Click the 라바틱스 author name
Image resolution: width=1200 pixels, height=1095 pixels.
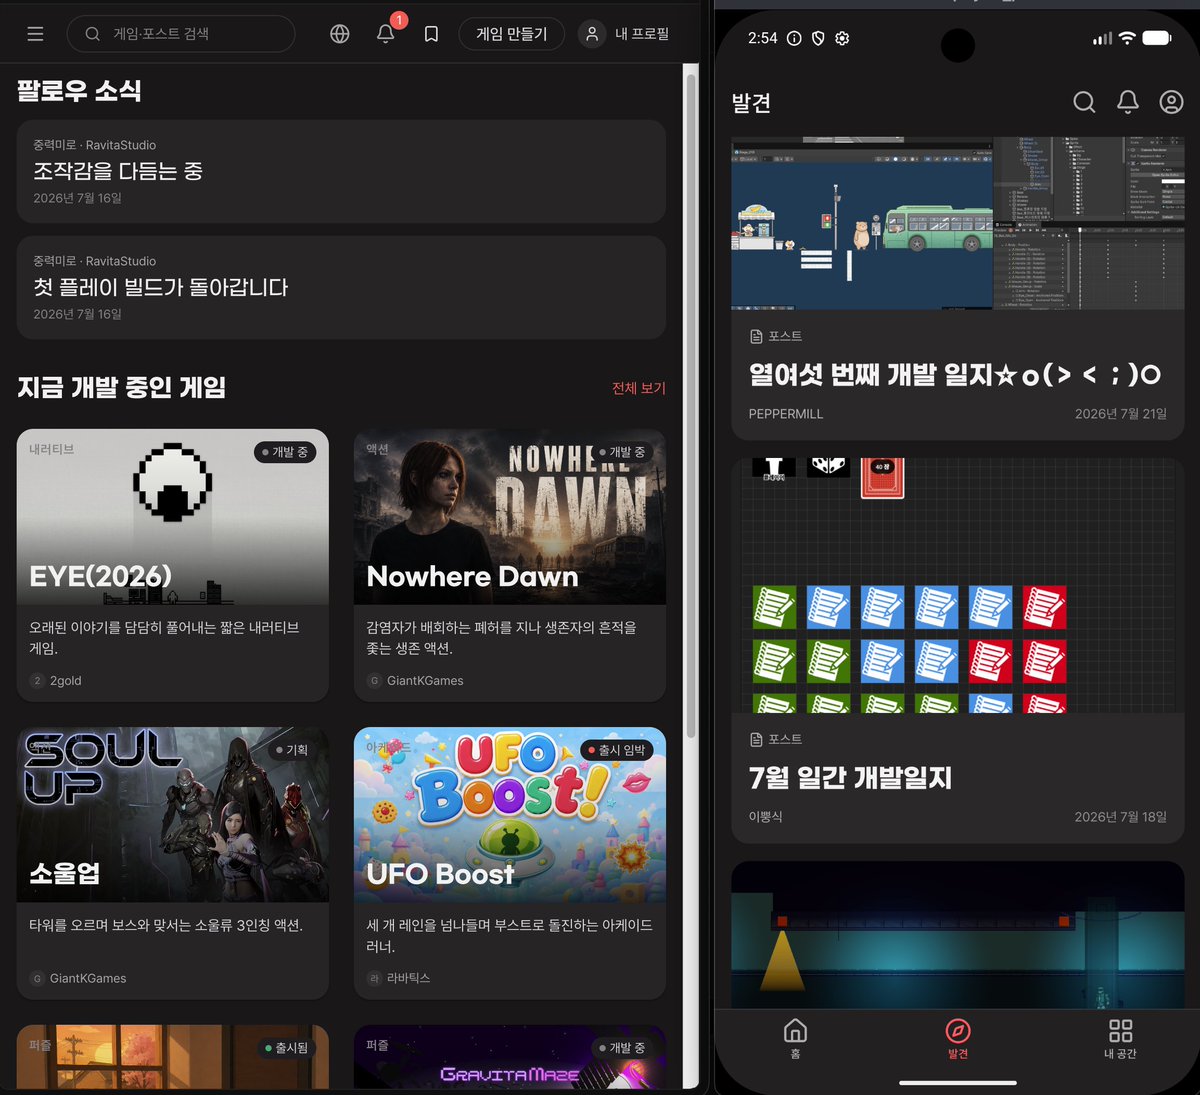point(408,978)
